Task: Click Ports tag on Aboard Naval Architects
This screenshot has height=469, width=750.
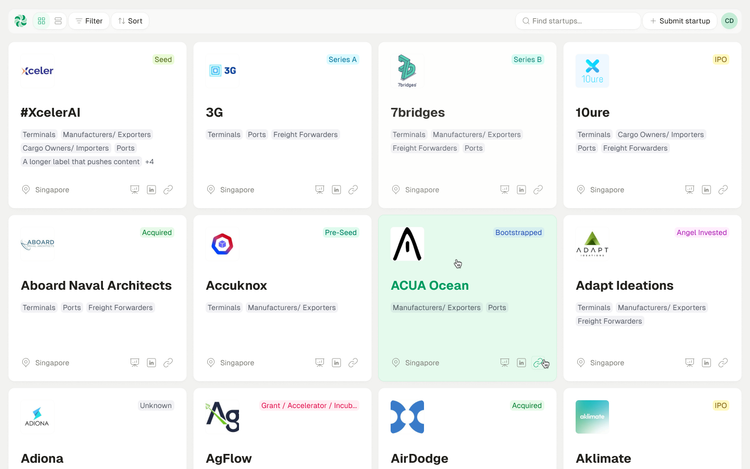Action: coord(72,308)
